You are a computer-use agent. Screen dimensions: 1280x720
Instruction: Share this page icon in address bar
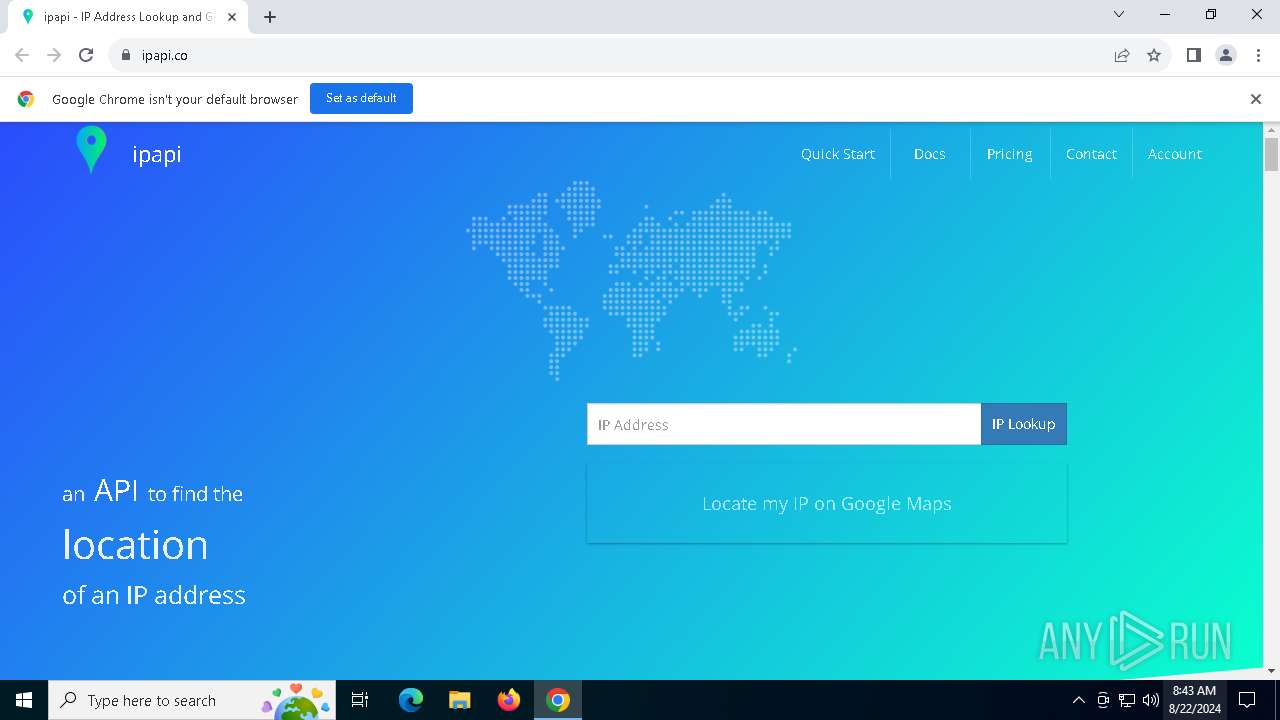pos(1122,56)
